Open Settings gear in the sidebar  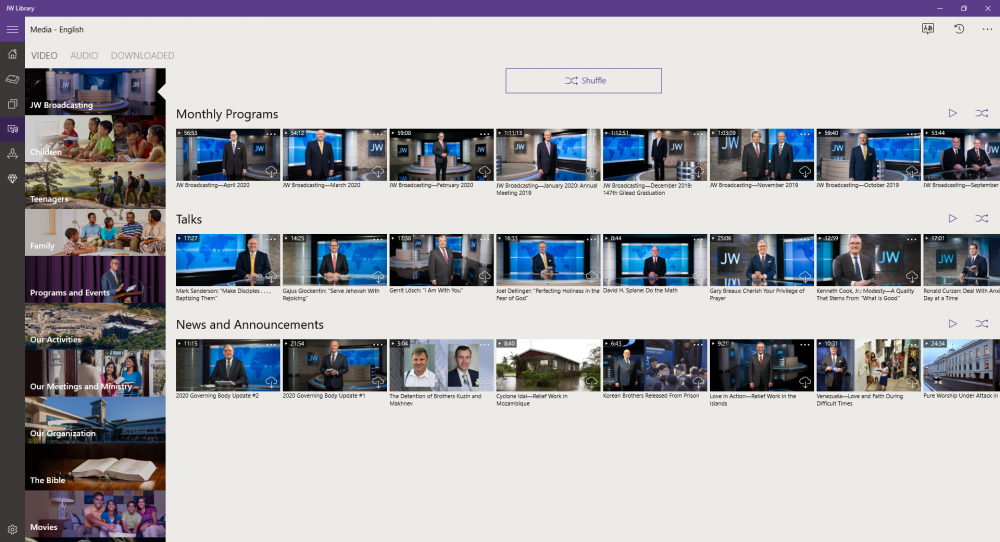(x=12, y=529)
